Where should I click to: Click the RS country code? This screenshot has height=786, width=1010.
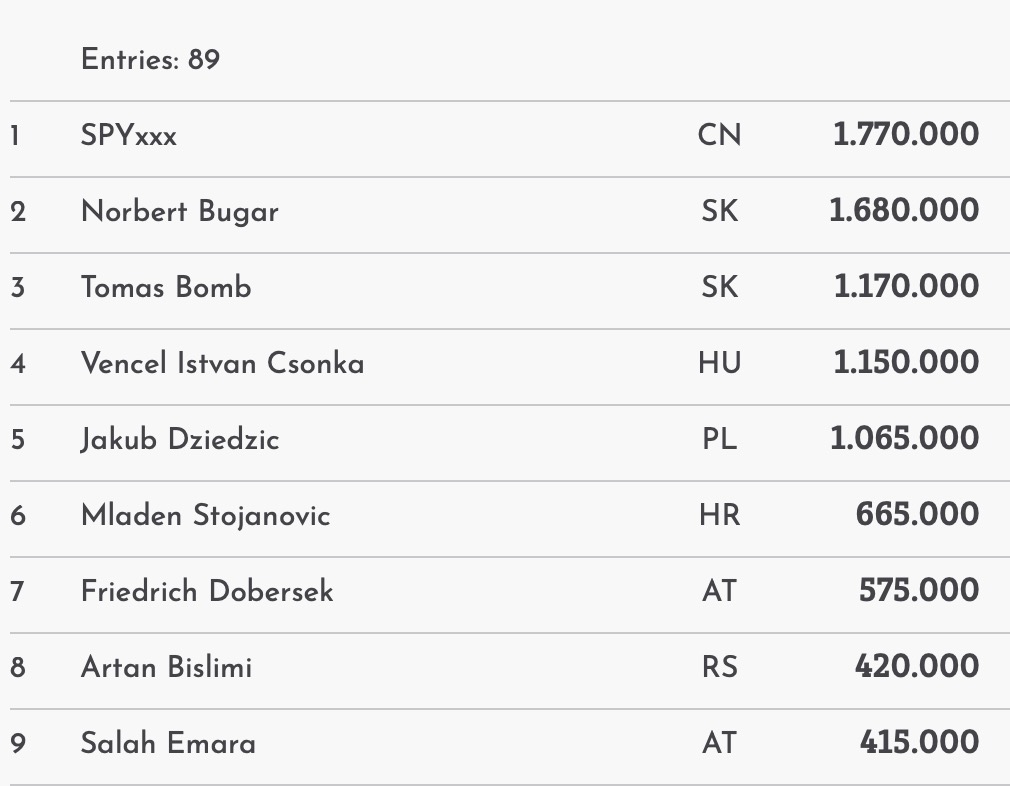pyautogui.click(x=719, y=667)
